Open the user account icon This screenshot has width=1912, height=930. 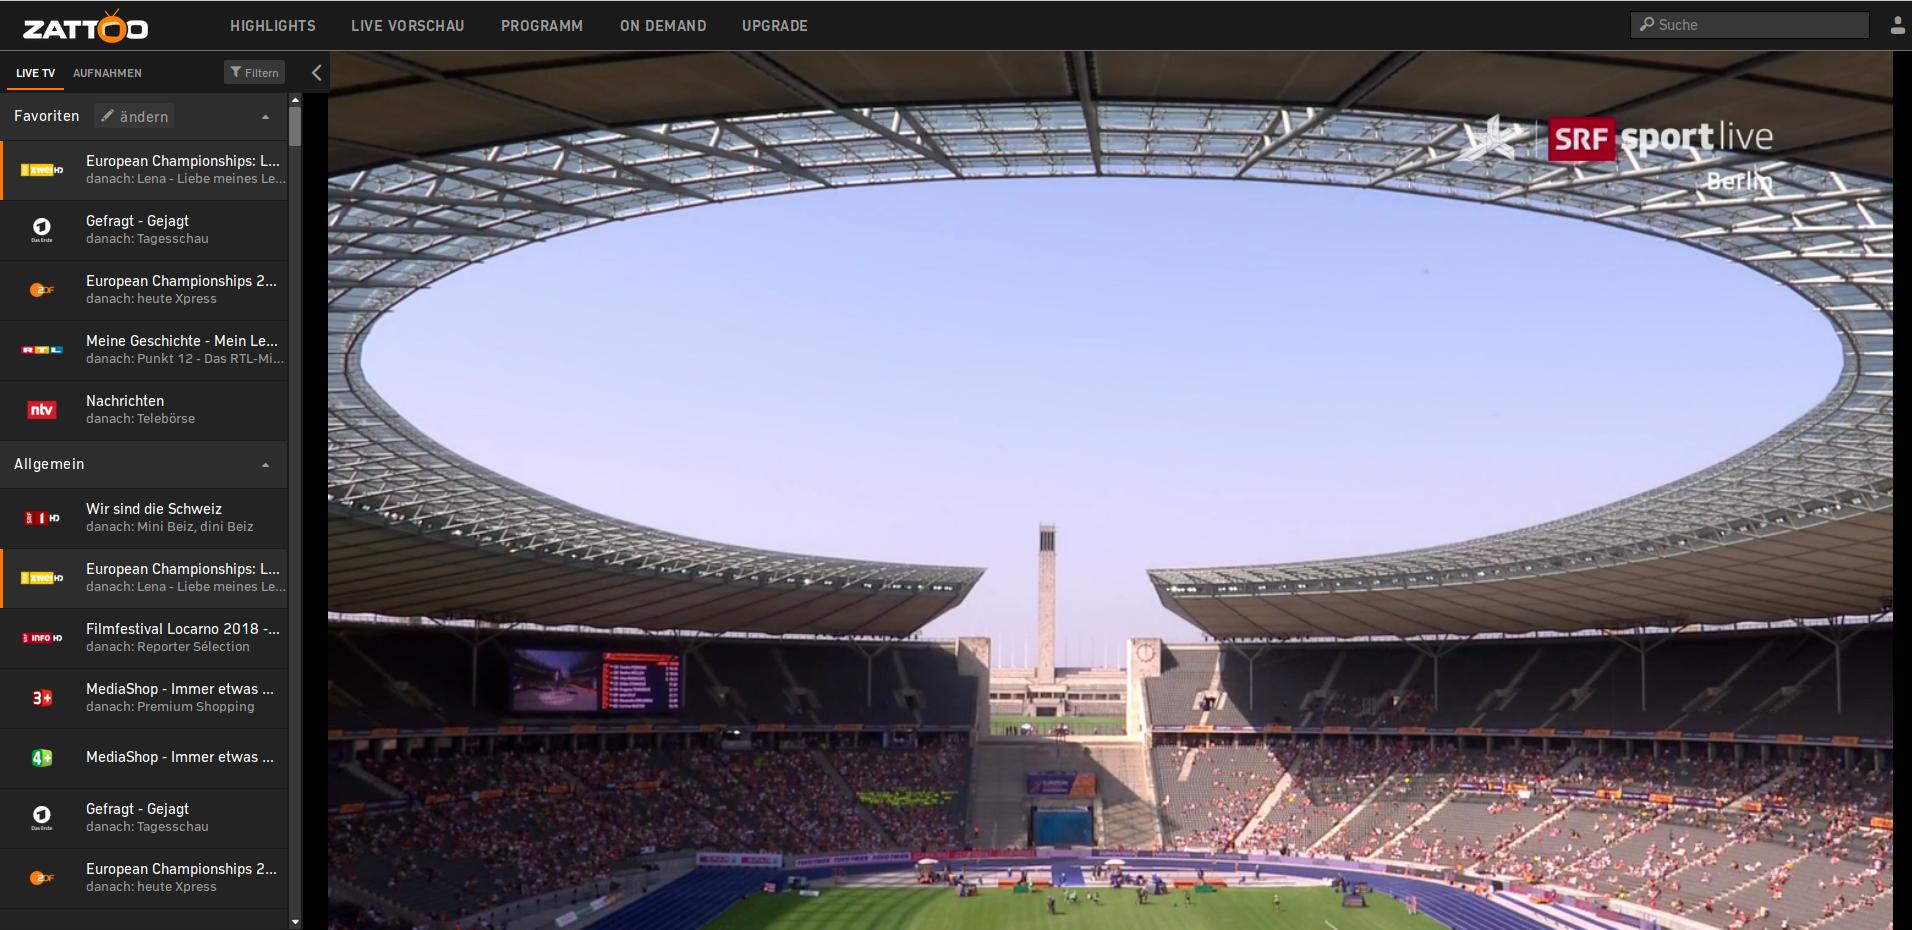pos(1897,25)
